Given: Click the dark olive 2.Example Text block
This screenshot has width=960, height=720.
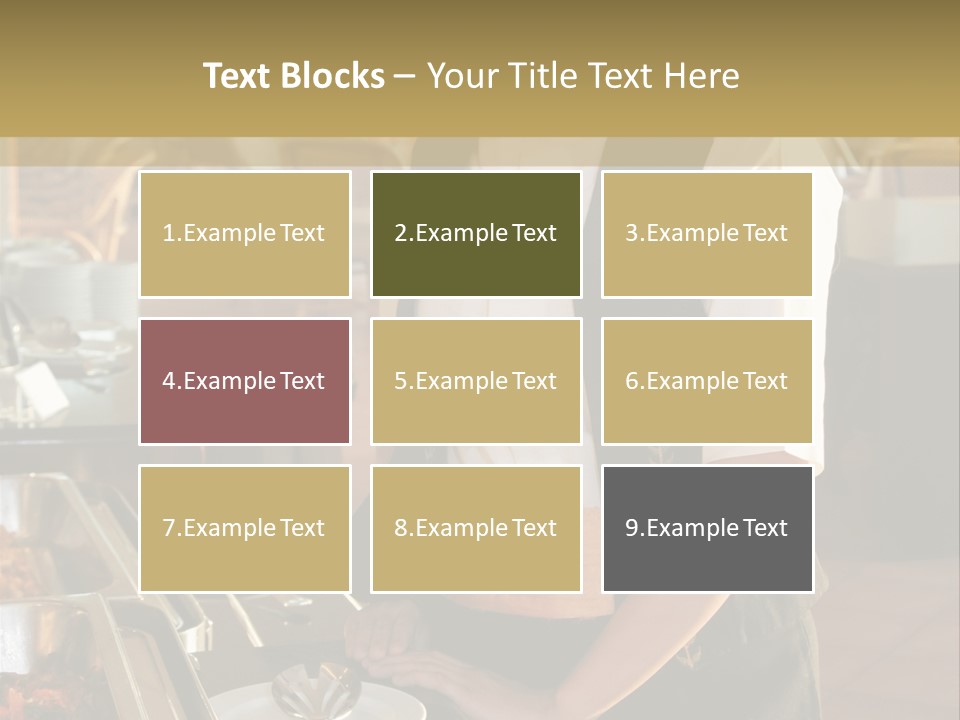Looking at the screenshot, I should (476, 234).
